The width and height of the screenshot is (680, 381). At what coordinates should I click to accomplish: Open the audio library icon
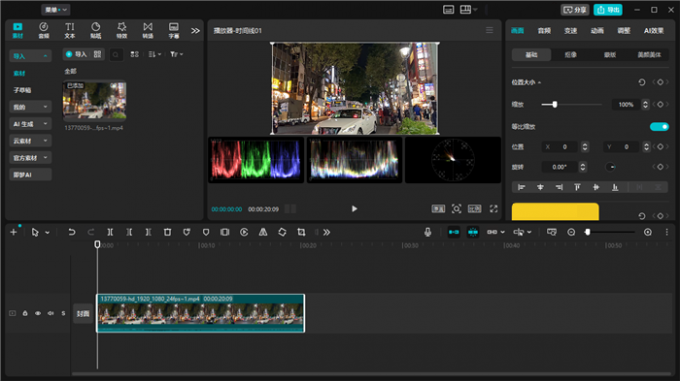click(x=43, y=30)
